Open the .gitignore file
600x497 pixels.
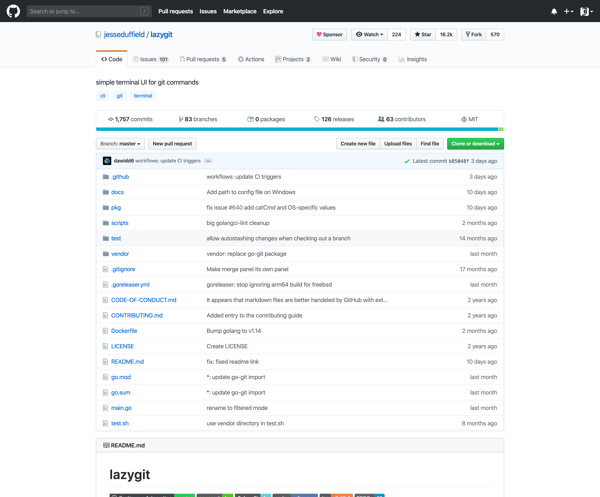click(x=123, y=269)
